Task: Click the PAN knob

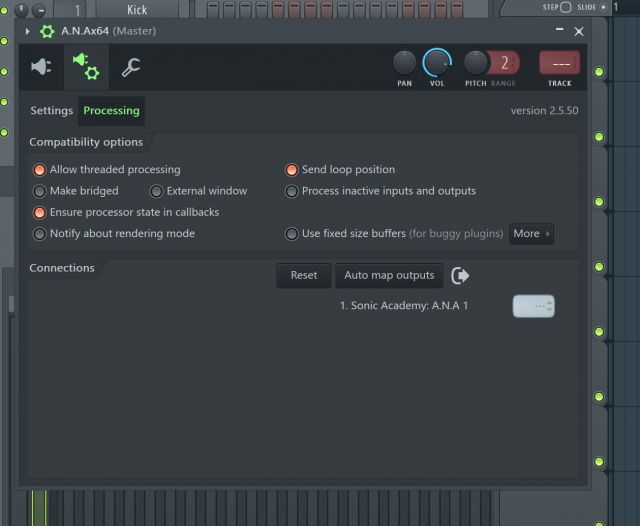Action: (x=404, y=63)
